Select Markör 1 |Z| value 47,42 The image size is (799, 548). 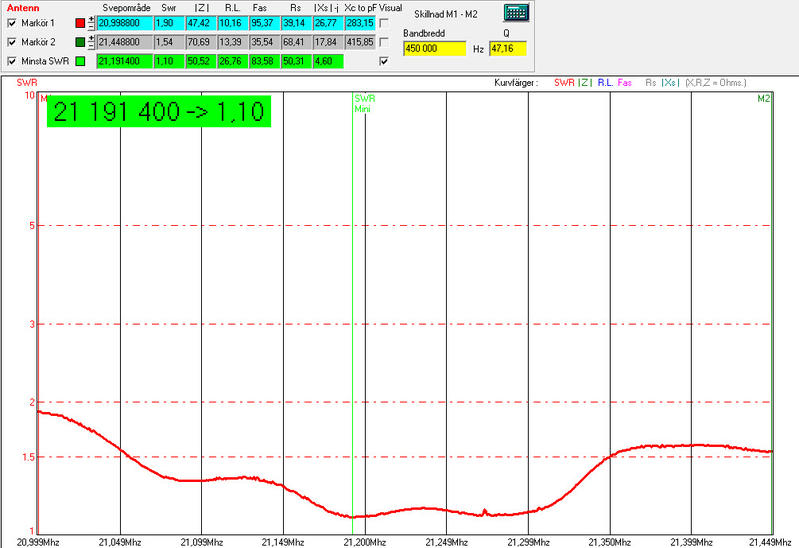coord(201,23)
